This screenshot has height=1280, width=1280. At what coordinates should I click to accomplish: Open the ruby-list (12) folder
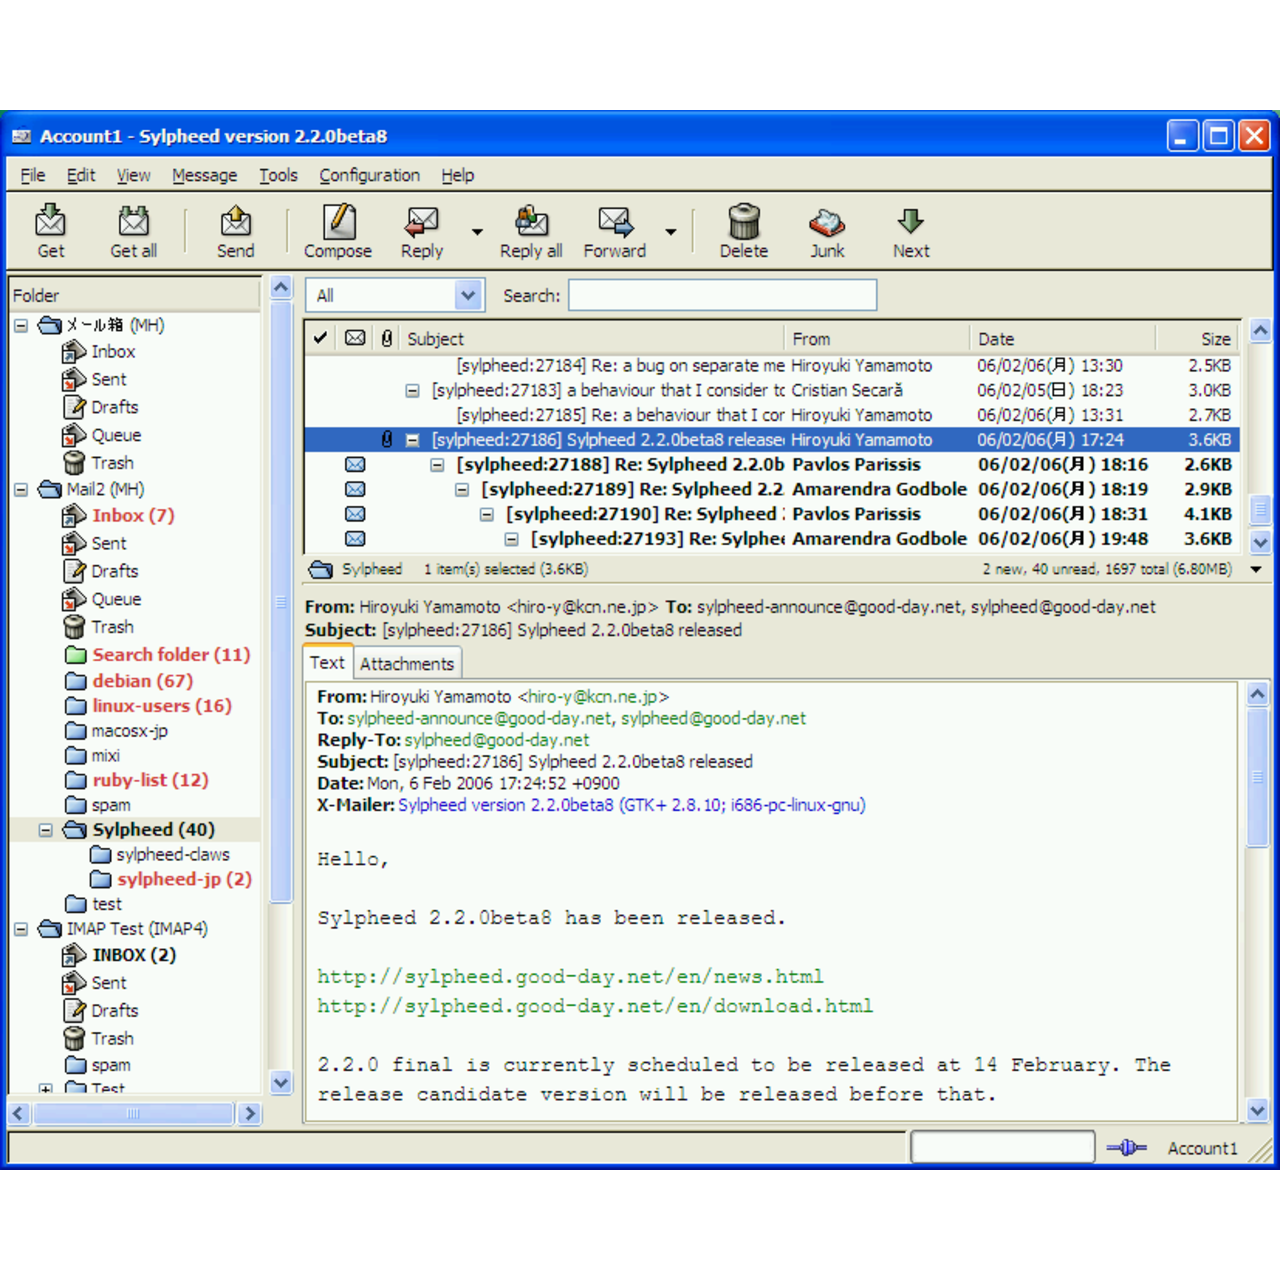point(150,780)
